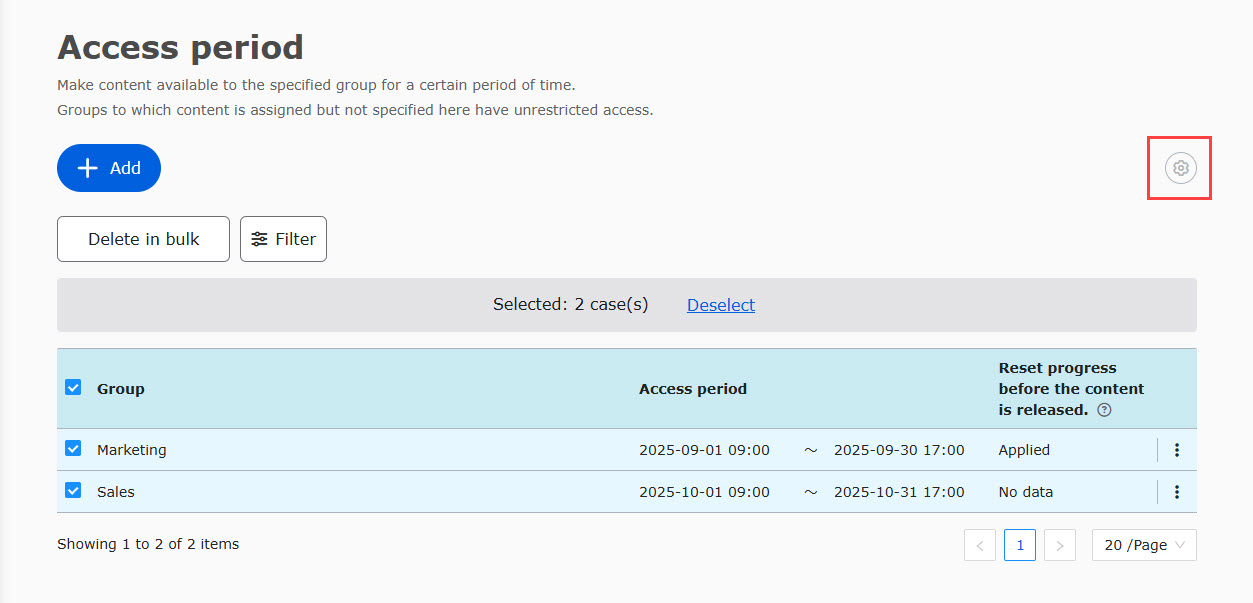This screenshot has height=603, width=1253.
Task: Open the Sales row three-dot menu
Action: pos(1176,492)
